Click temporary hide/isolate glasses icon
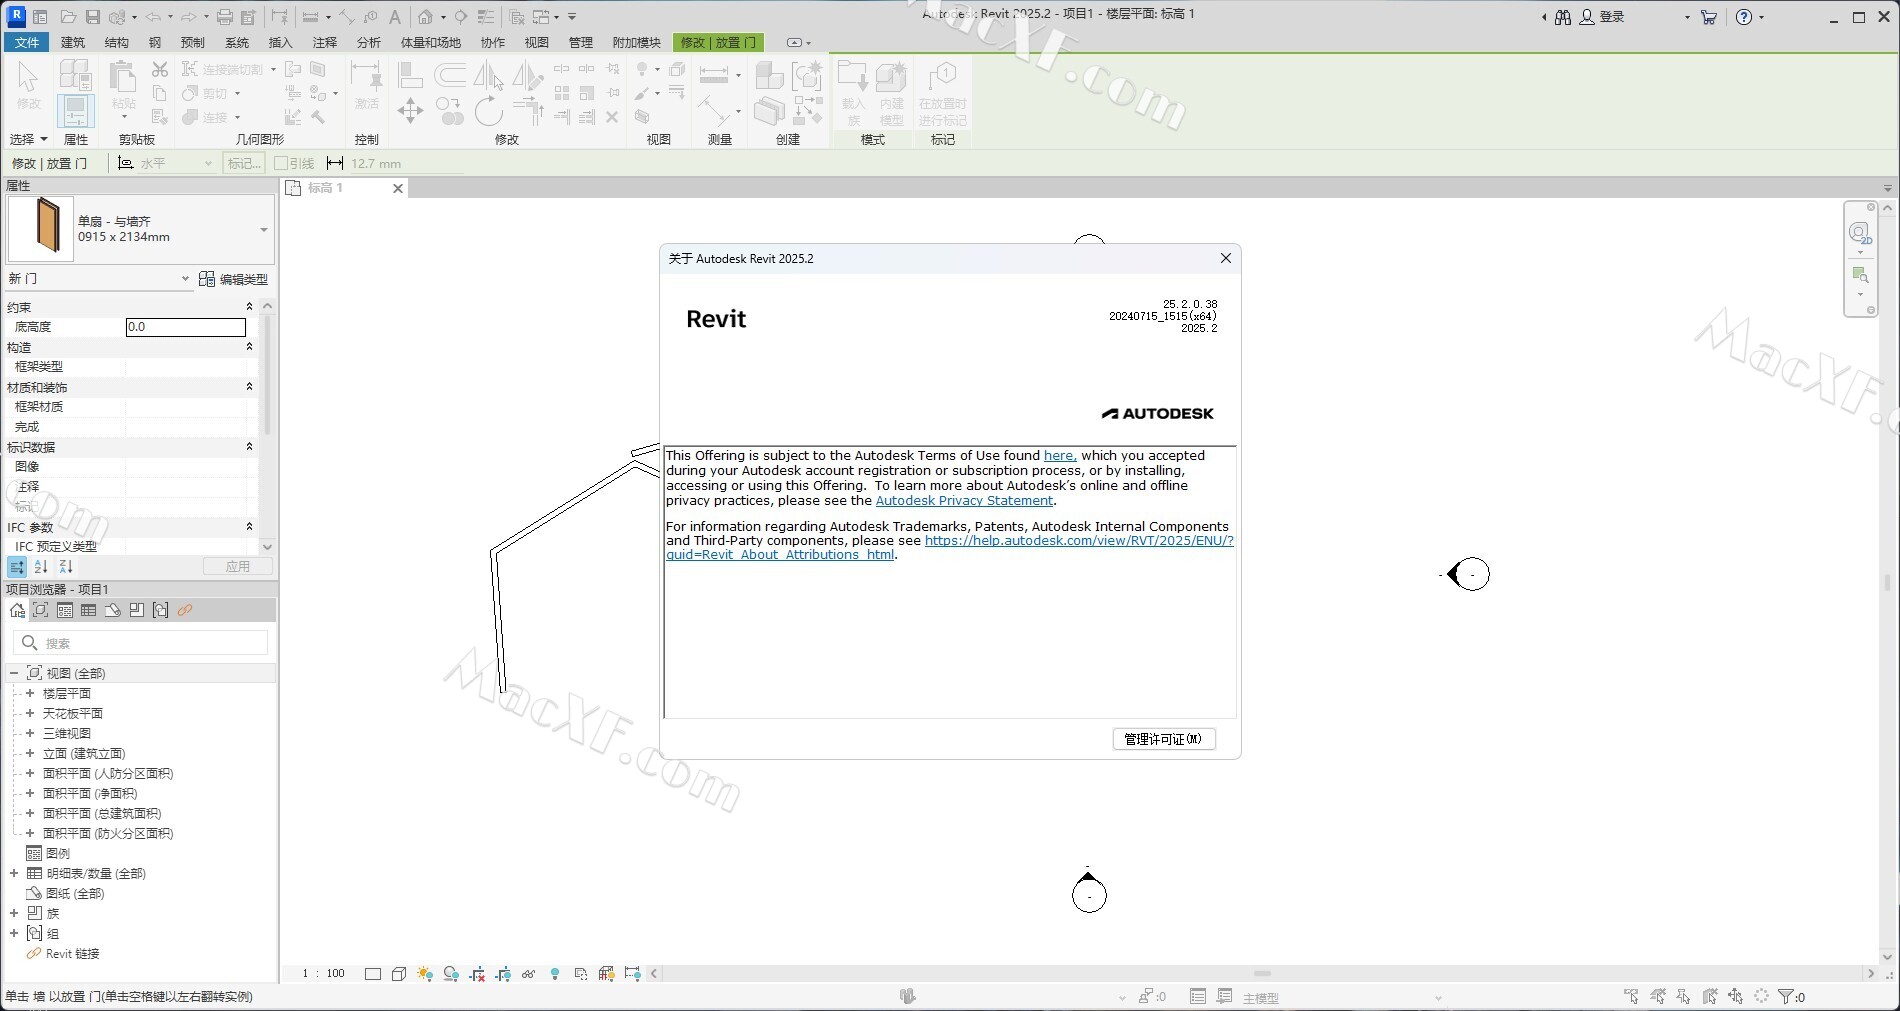Viewport: 1900px width, 1011px height. [528, 973]
